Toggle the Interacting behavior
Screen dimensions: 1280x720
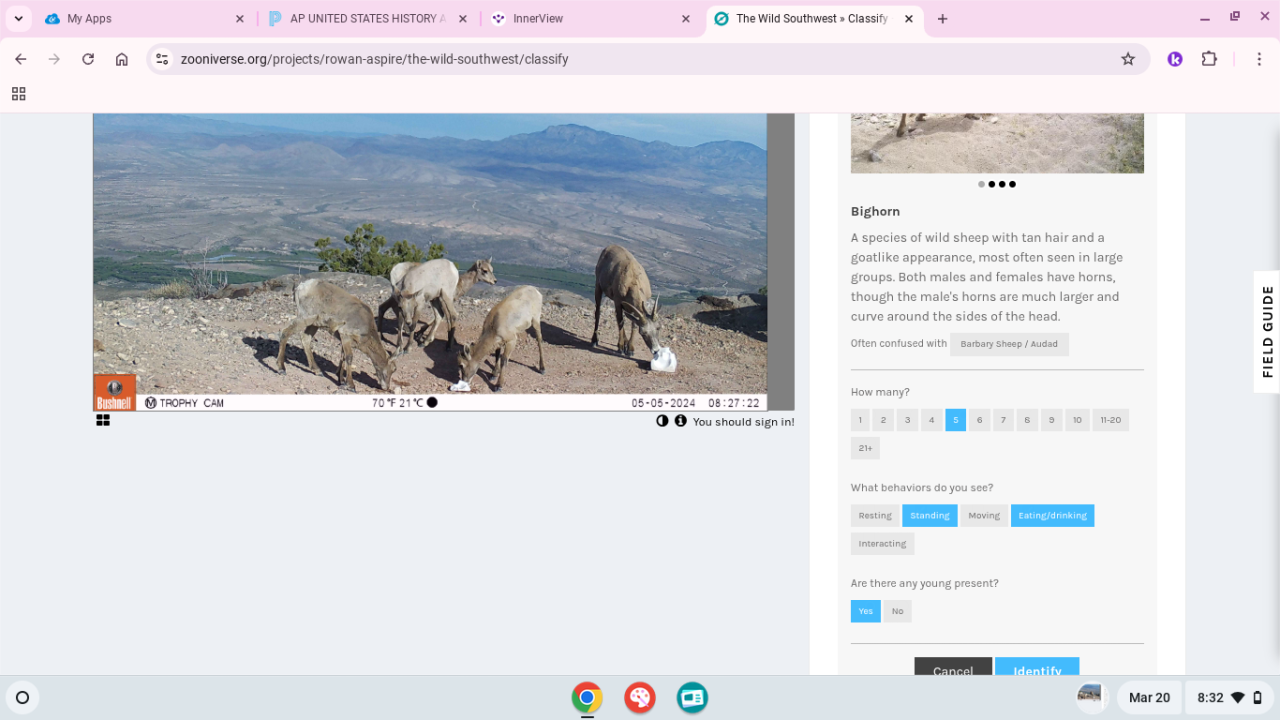tap(882, 544)
